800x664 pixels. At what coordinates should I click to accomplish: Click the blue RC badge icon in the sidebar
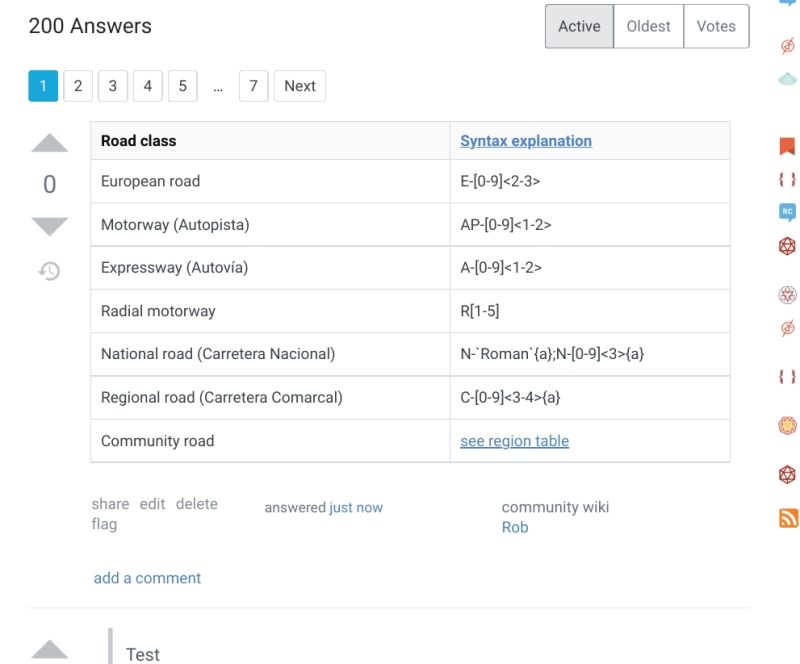(x=787, y=212)
